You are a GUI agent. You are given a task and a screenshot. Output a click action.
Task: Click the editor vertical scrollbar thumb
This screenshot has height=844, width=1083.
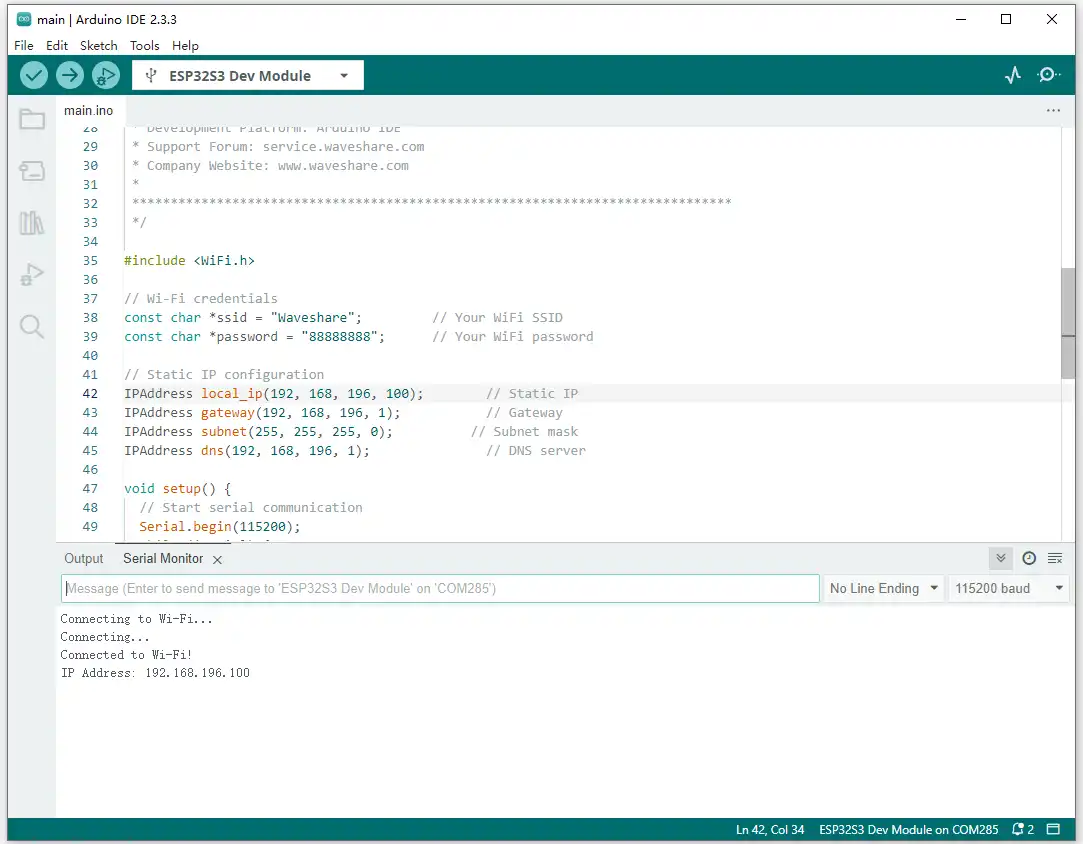click(1068, 323)
